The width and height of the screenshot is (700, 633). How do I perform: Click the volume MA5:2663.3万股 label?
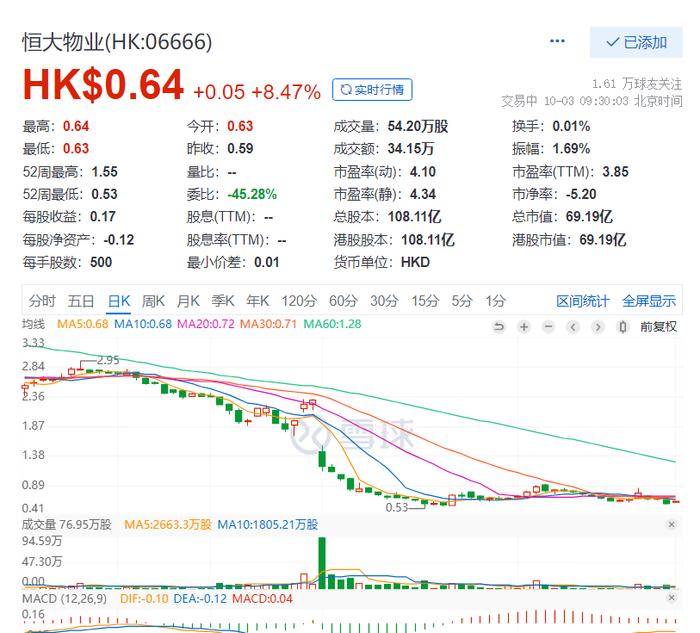[167, 525]
